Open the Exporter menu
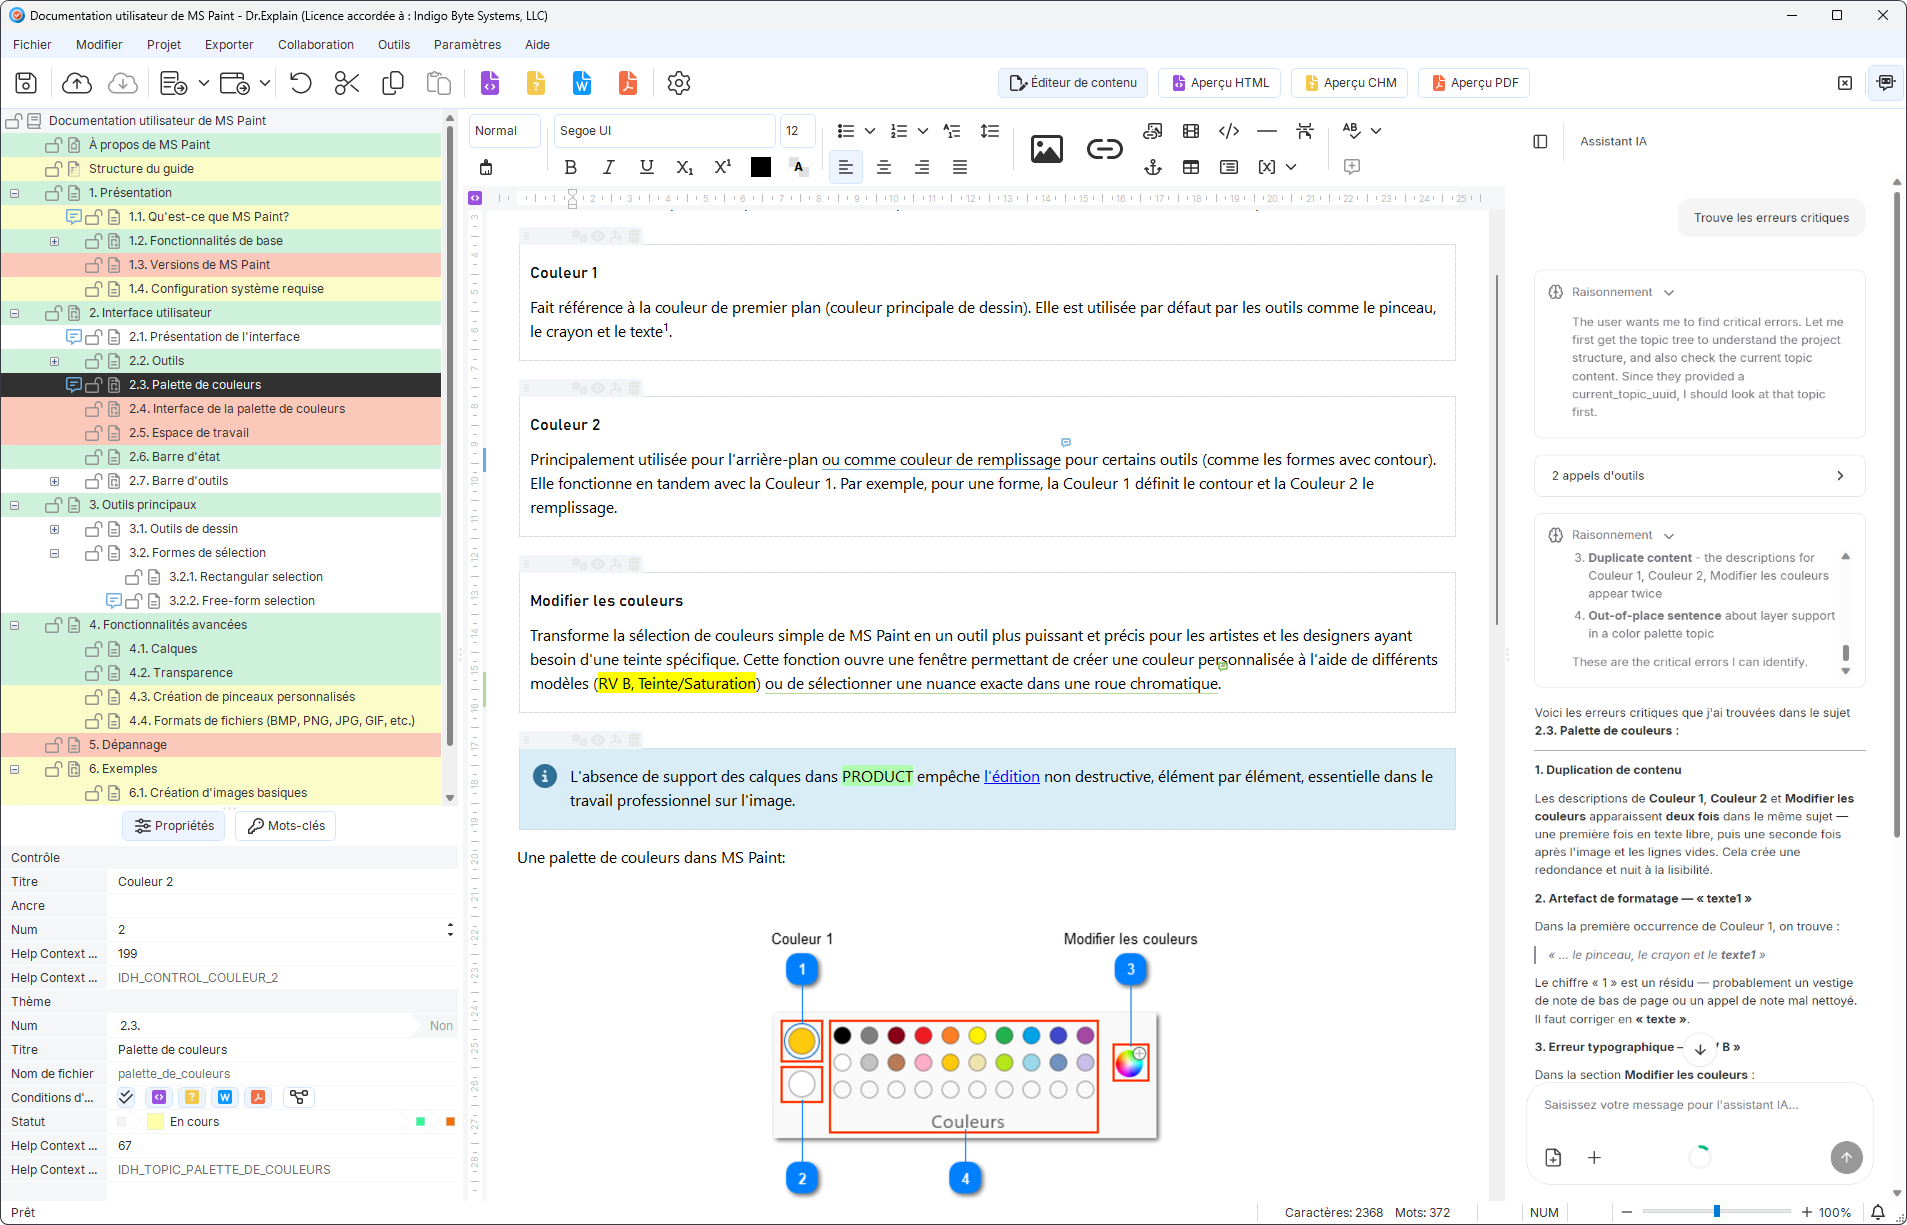The image size is (1907, 1225). (x=229, y=45)
